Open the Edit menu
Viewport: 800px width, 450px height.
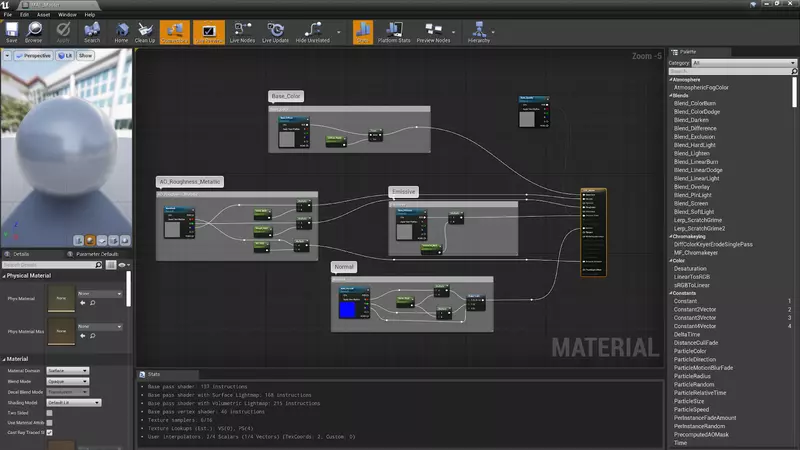[x=24, y=15]
